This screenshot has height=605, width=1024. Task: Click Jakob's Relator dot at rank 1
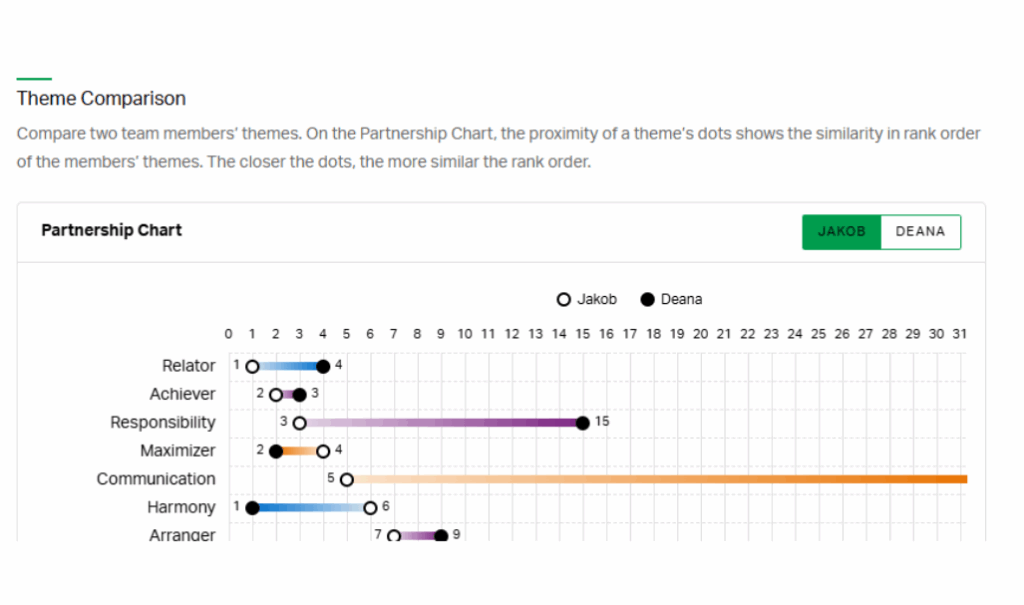(252, 367)
